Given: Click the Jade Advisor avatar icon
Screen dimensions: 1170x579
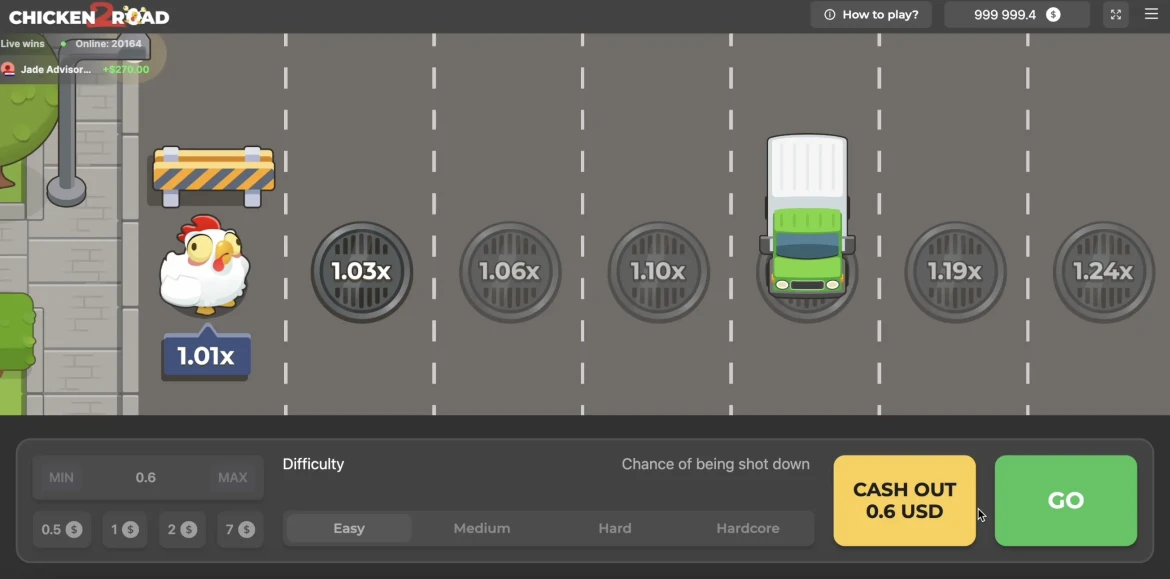Looking at the screenshot, I should tap(8, 69).
